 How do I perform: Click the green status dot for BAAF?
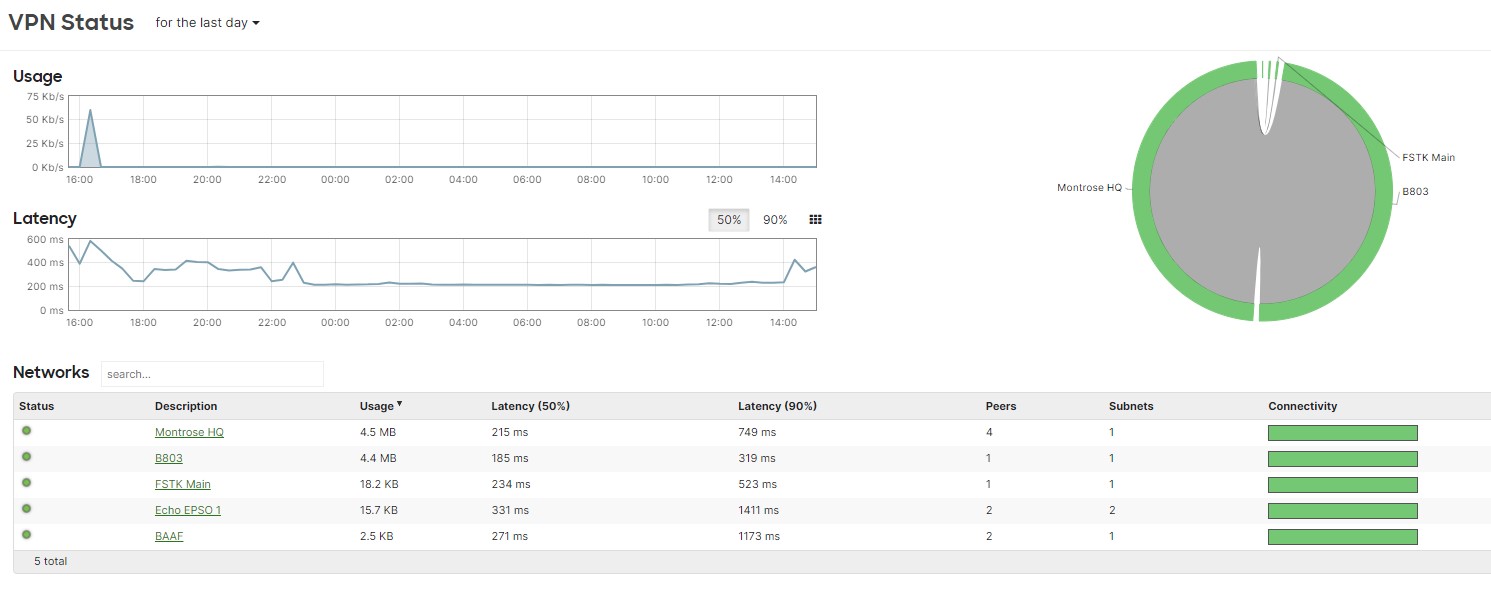(x=27, y=535)
